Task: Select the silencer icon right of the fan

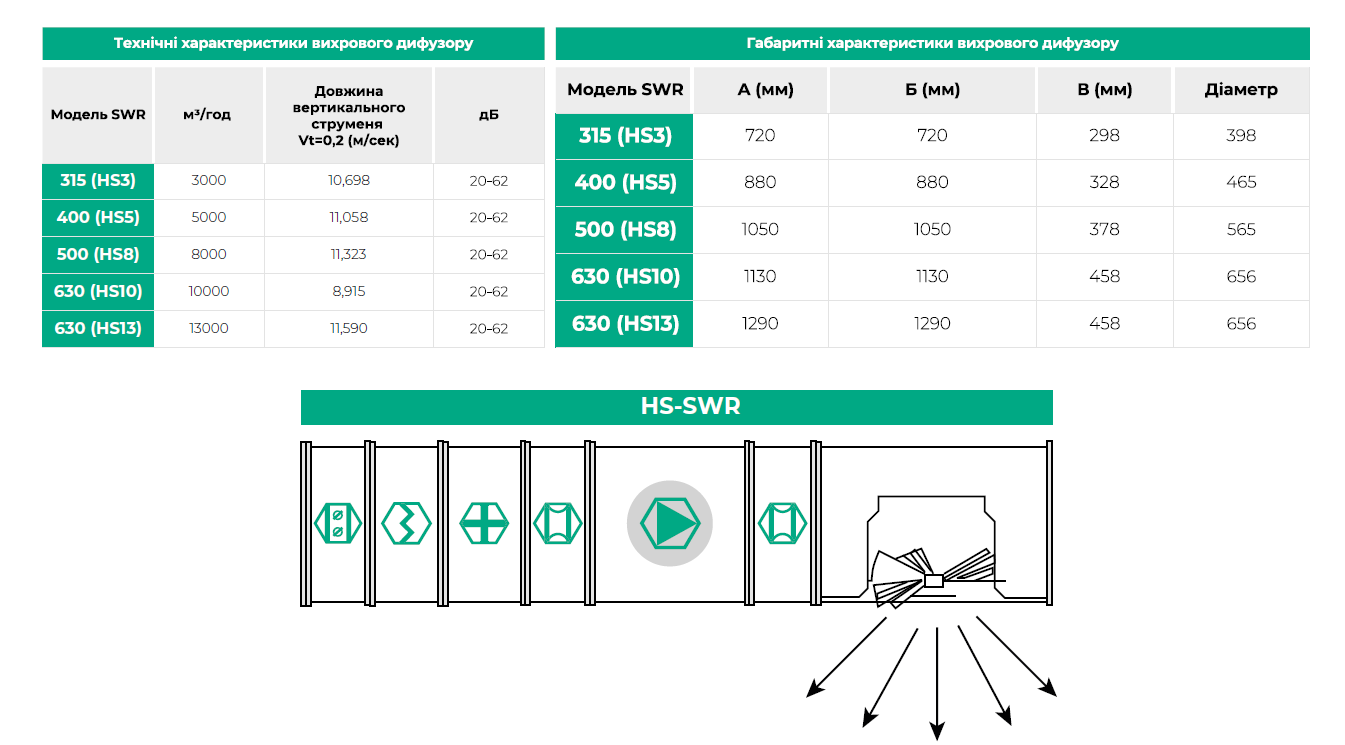Action: [782, 523]
